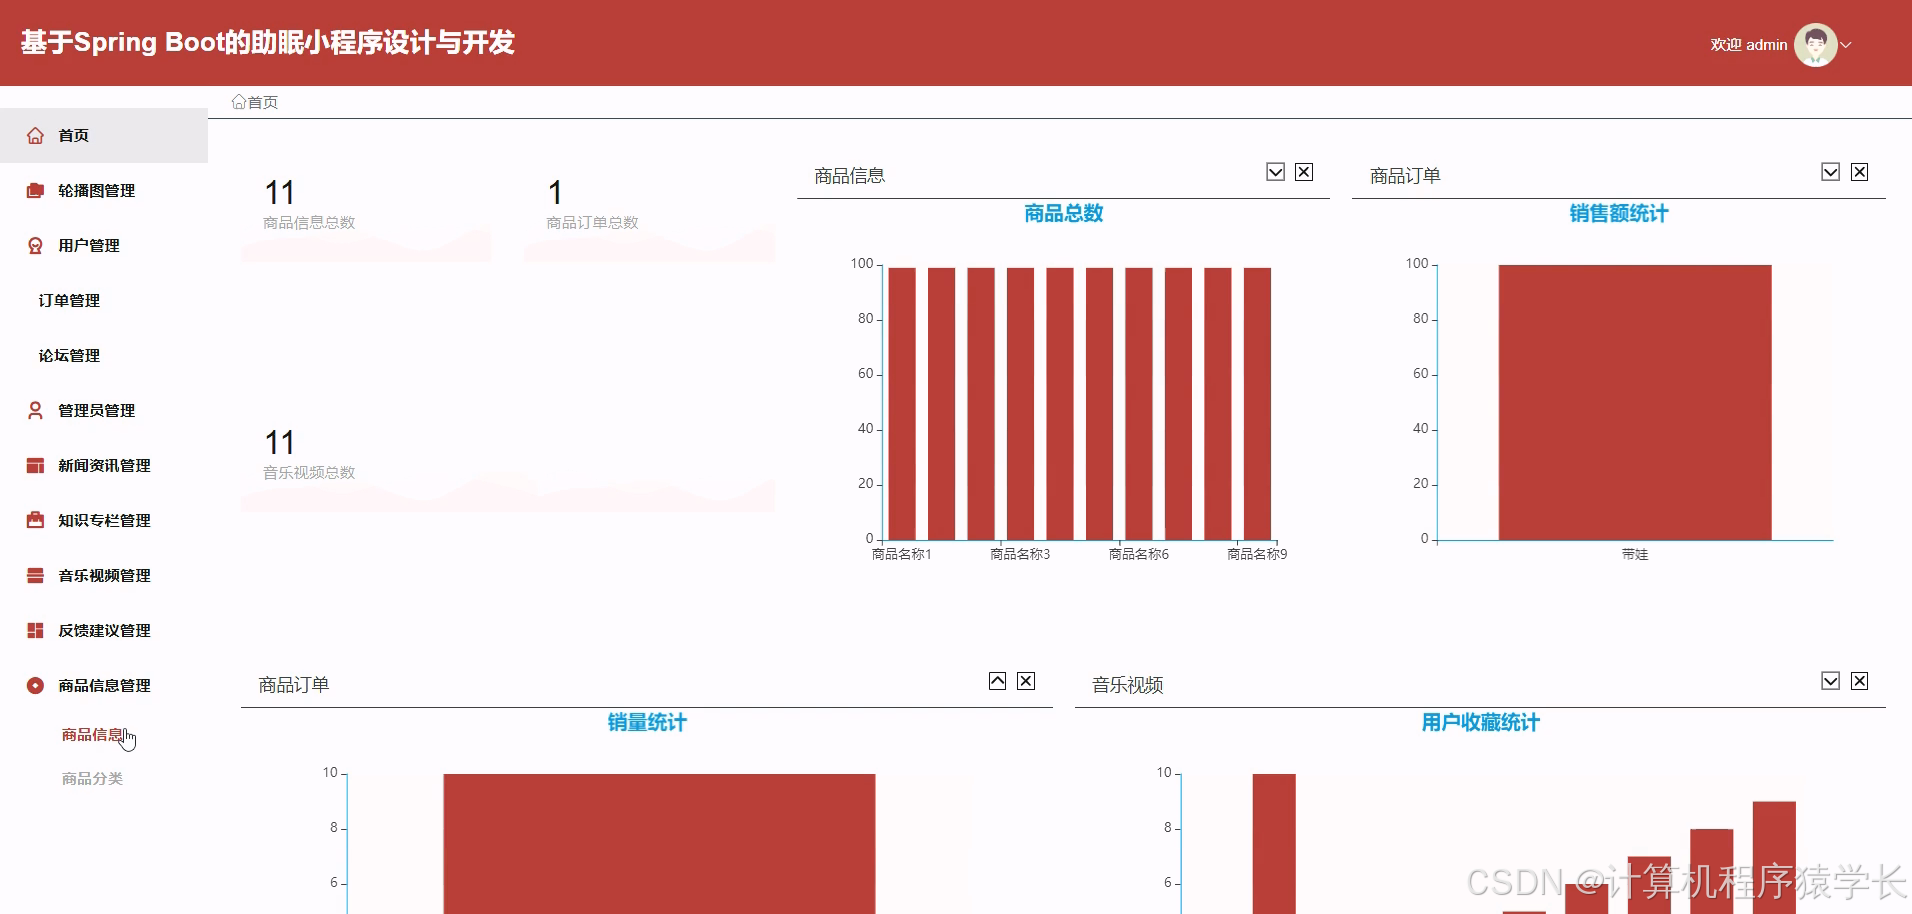Click the 商品名称3 axis label
The width and height of the screenshot is (1912, 914).
(1020, 554)
